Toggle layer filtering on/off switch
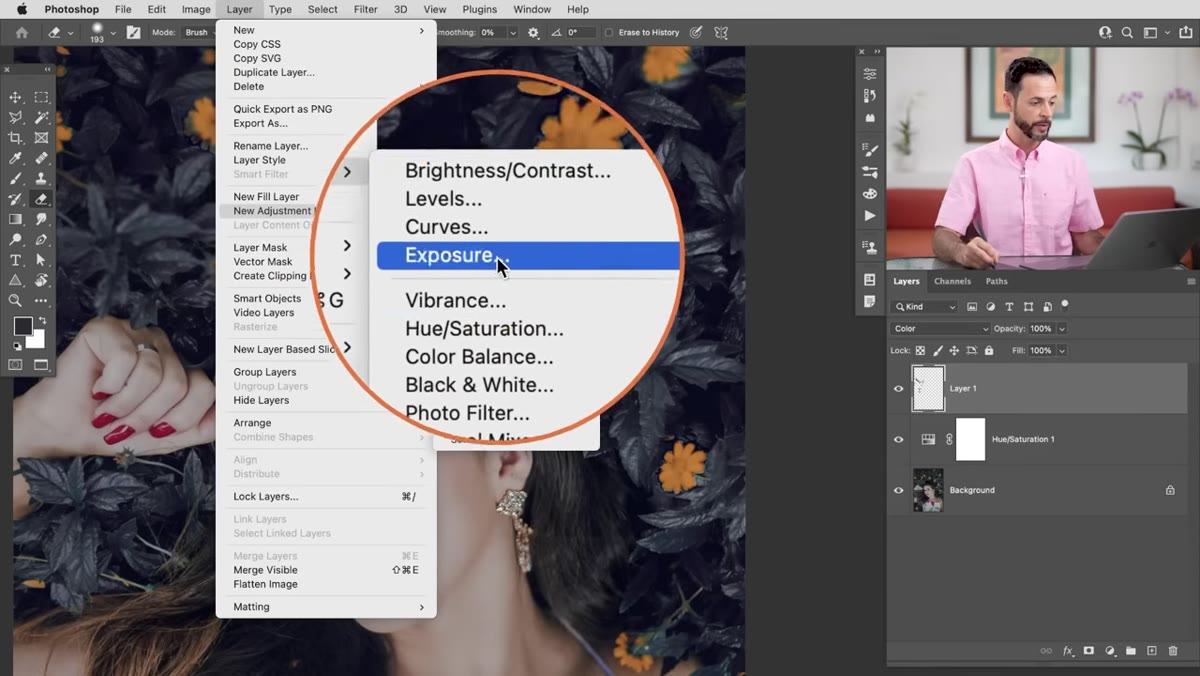1200x676 pixels. (1065, 305)
